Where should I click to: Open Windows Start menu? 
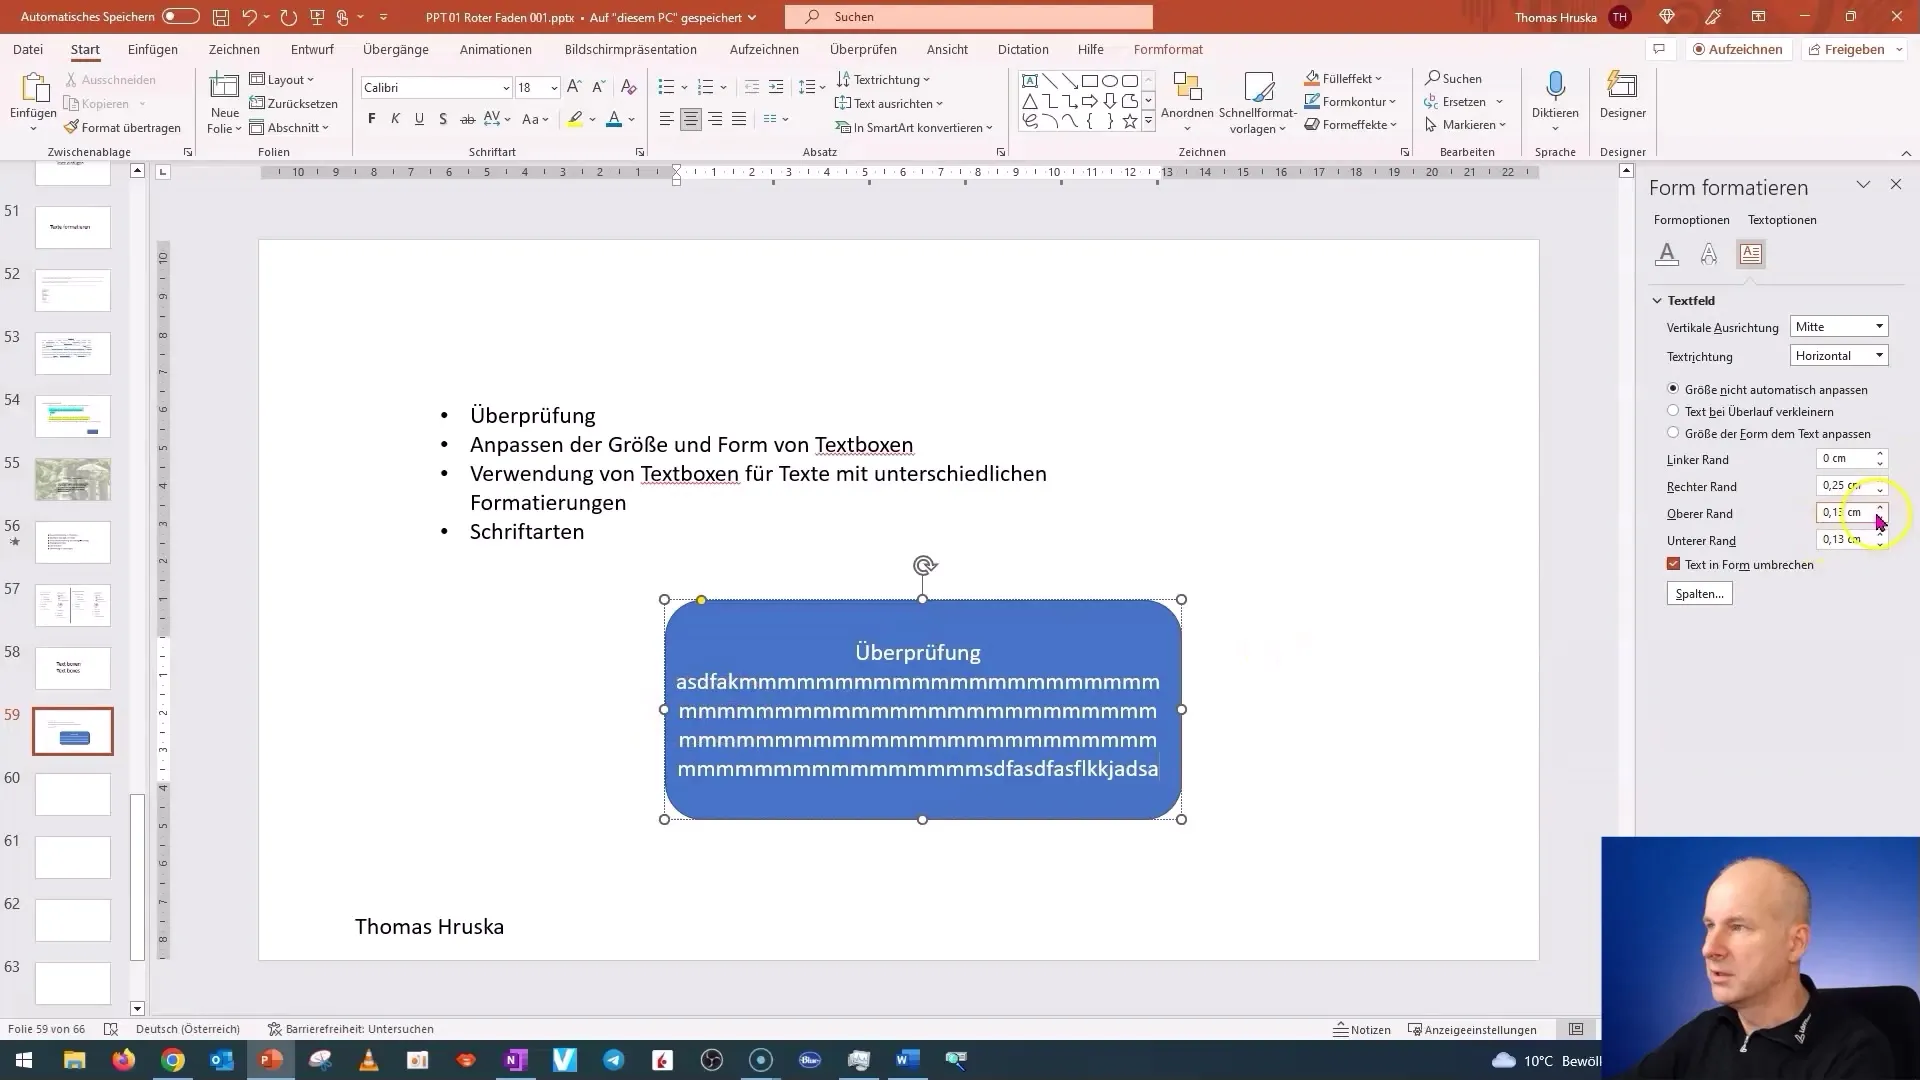(24, 1060)
